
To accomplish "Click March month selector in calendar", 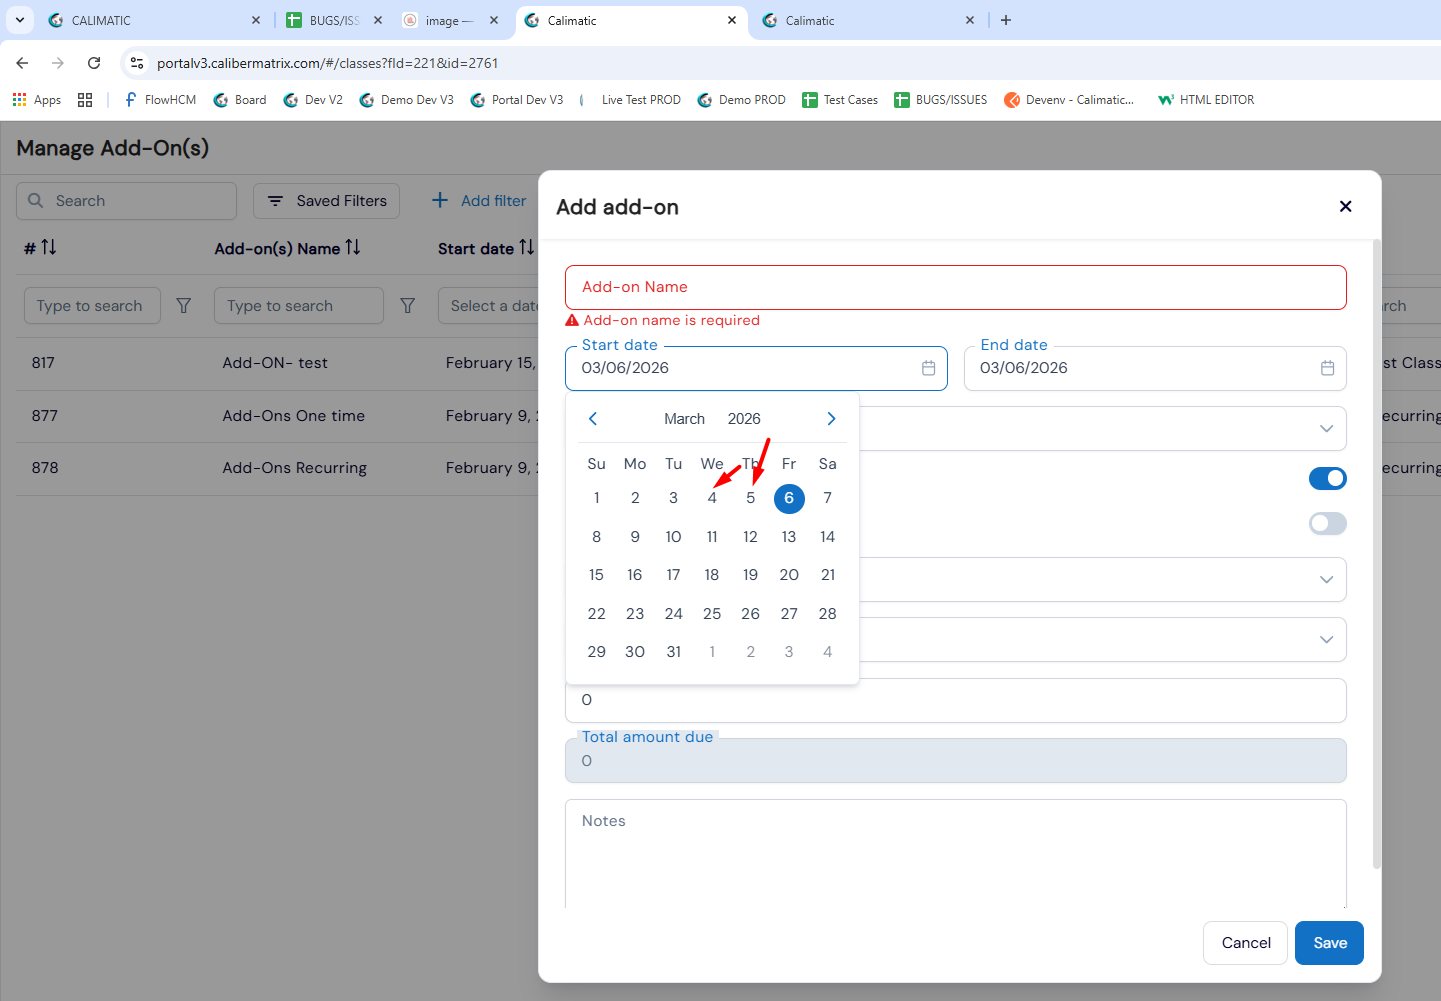I will (685, 419).
